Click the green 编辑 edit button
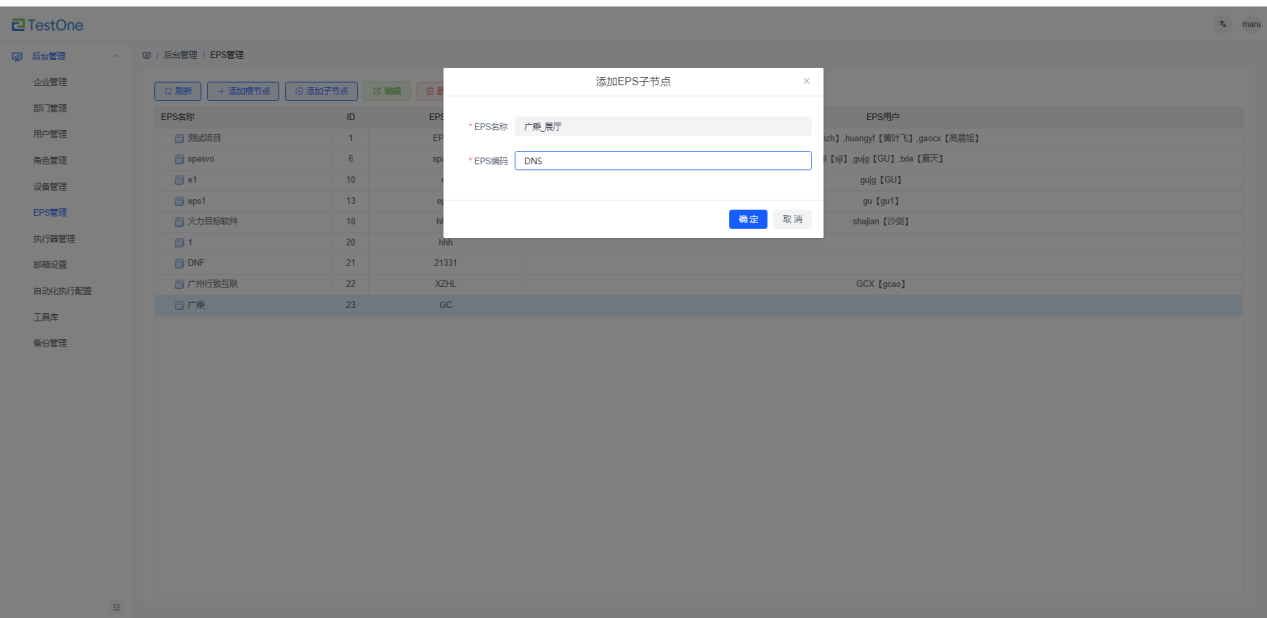Image resolution: width=1267 pixels, height=618 pixels. [386, 91]
